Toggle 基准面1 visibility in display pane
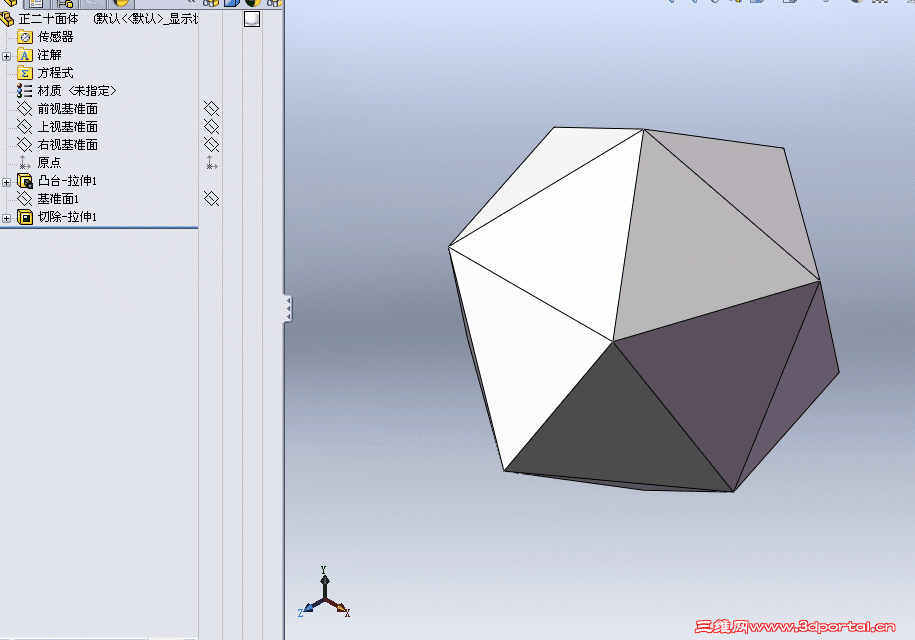The image size is (915, 640). tap(211, 199)
